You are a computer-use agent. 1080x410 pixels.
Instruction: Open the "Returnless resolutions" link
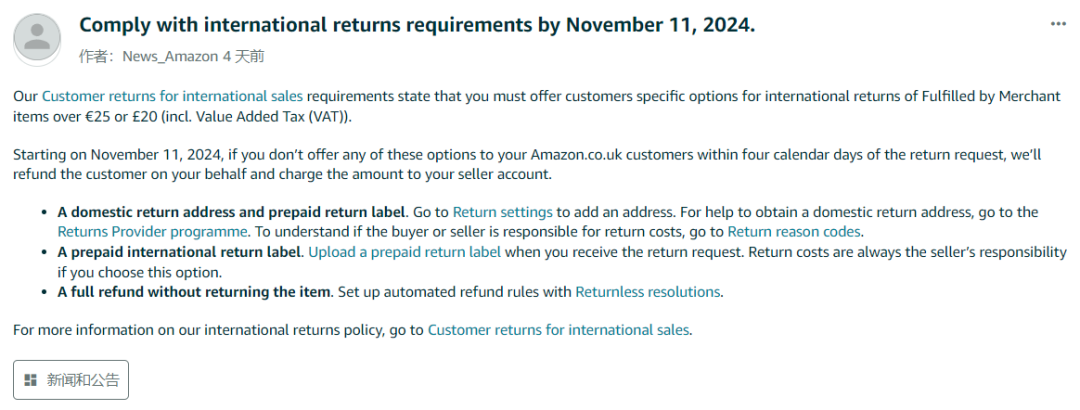click(x=647, y=292)
